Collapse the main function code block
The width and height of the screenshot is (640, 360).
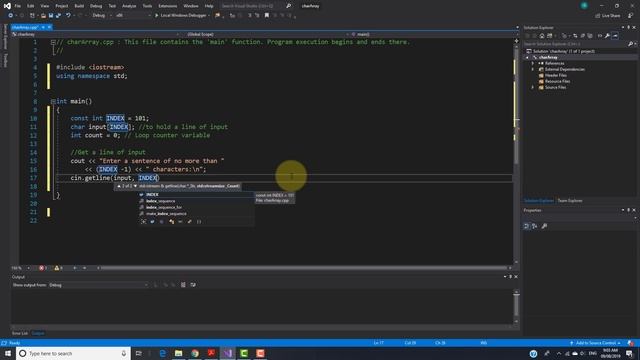tap(53, 101)
